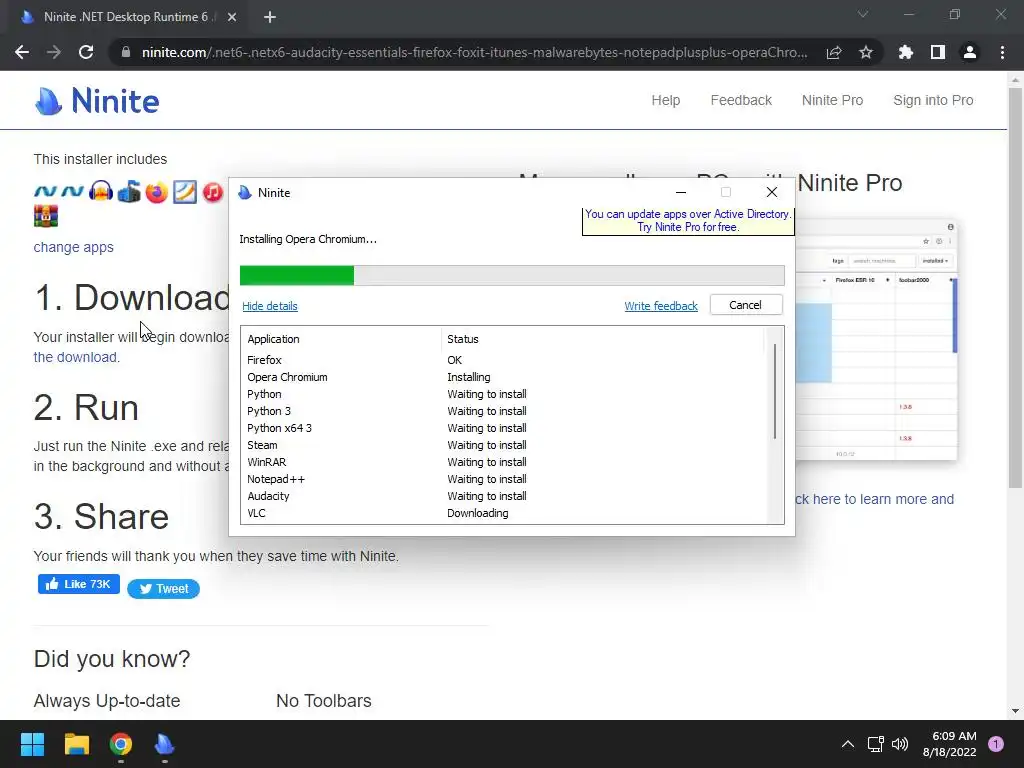Viewport: 1024px width, 768px height.
Task: Open the Help page link
Action: 665,101
